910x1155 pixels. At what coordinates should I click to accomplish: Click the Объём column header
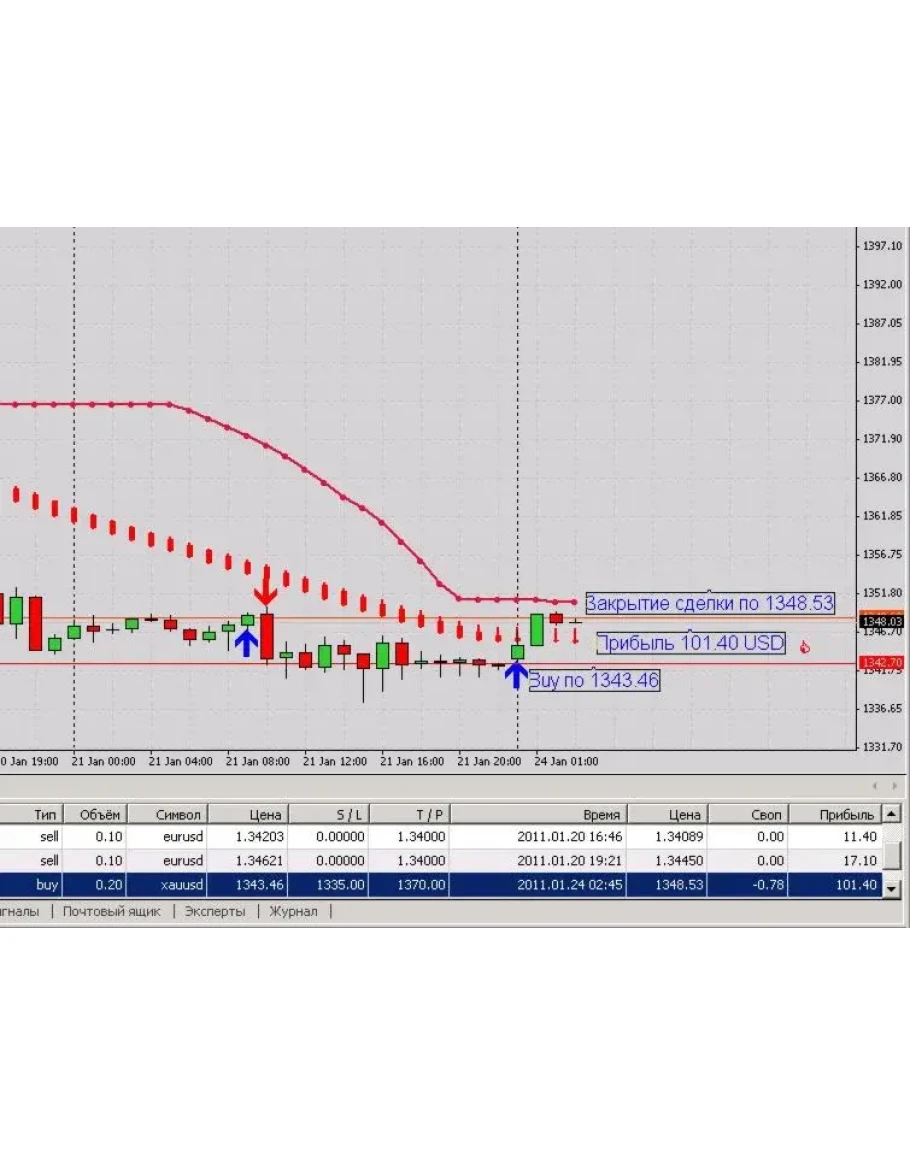pos(99,814)
